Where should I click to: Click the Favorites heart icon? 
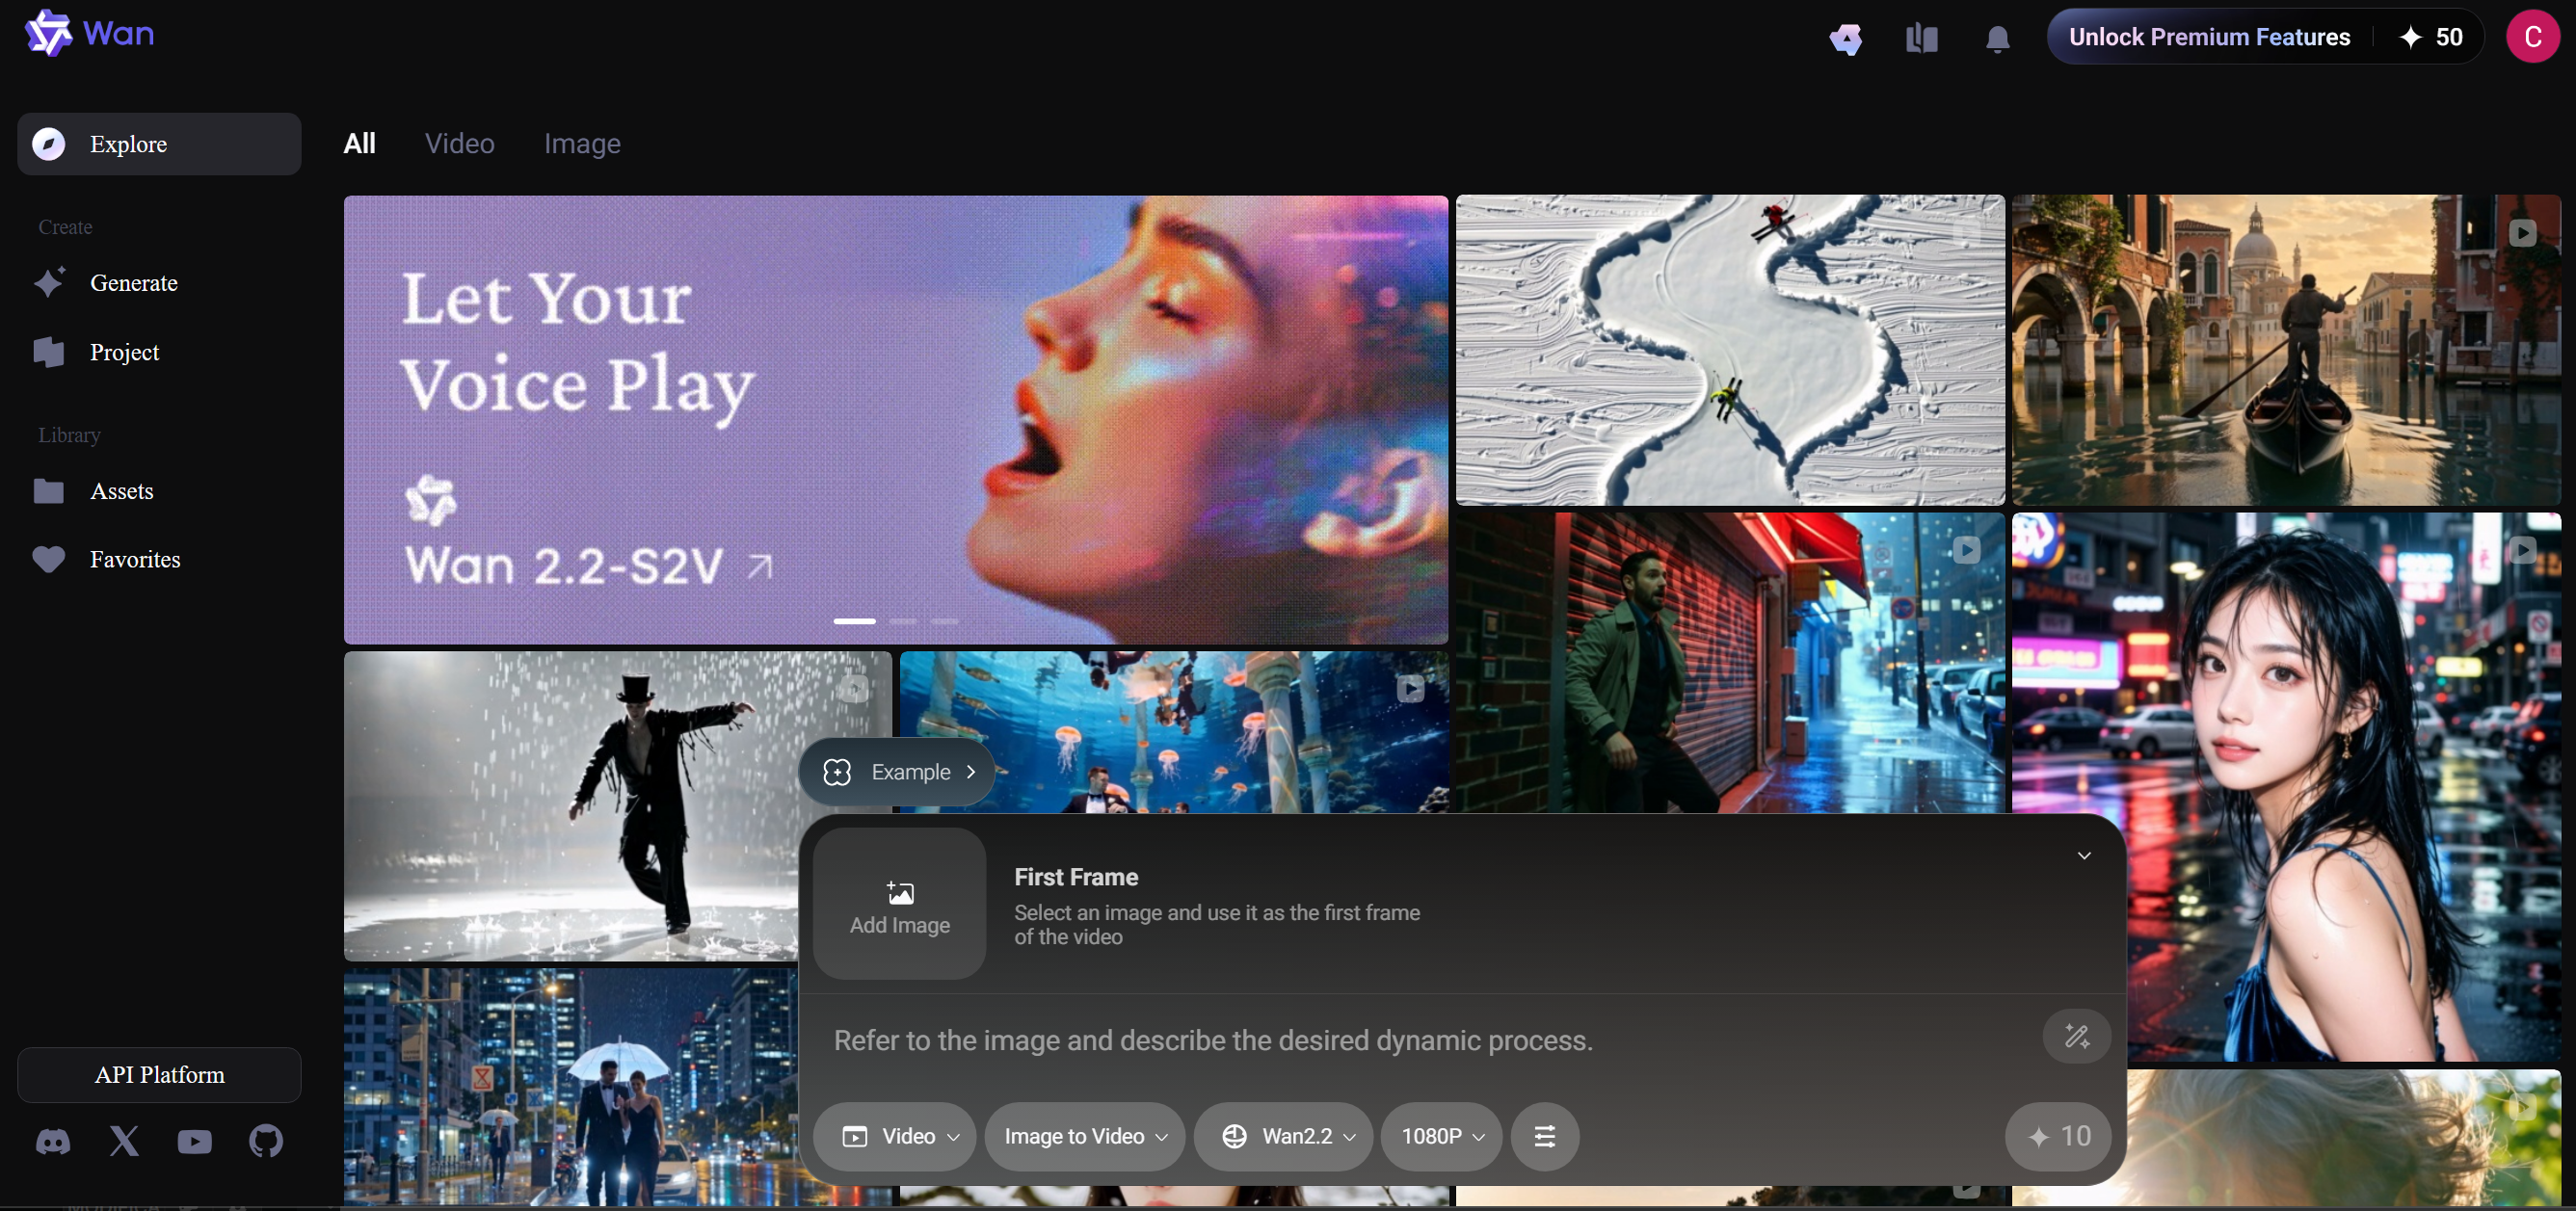pos(48,559)
